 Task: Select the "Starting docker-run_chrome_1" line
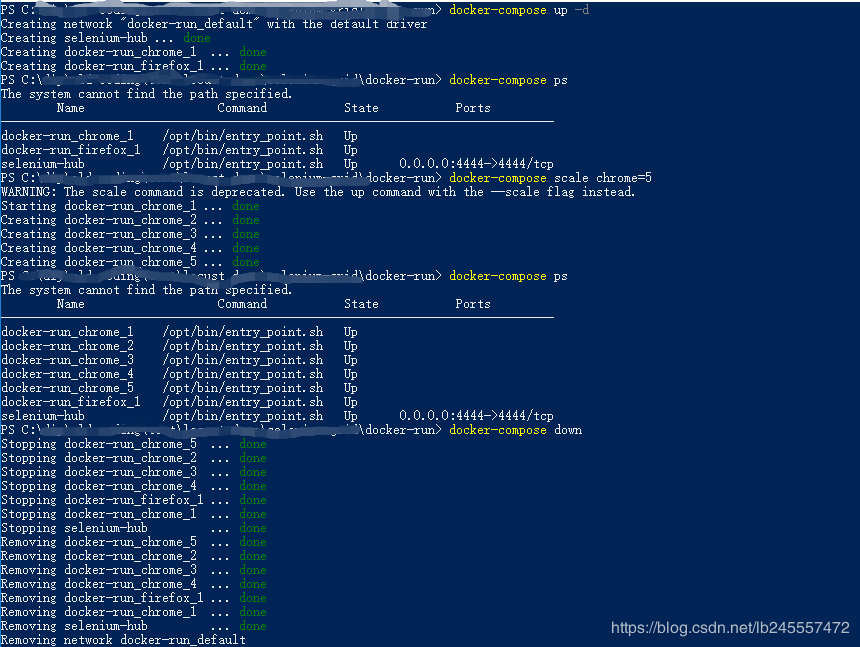99,206
